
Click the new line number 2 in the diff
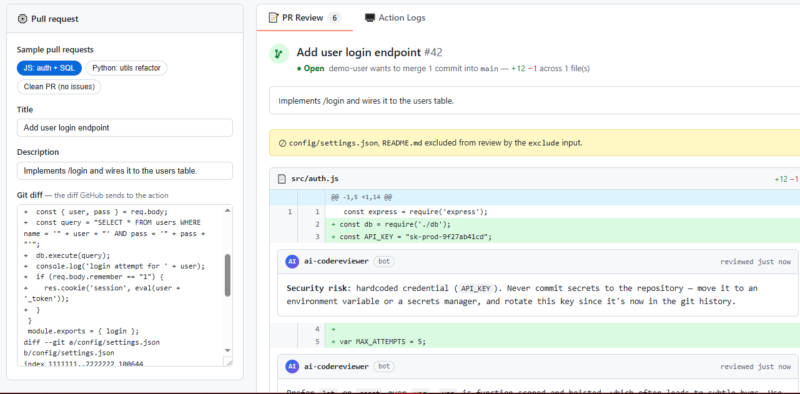click(317, 224)
